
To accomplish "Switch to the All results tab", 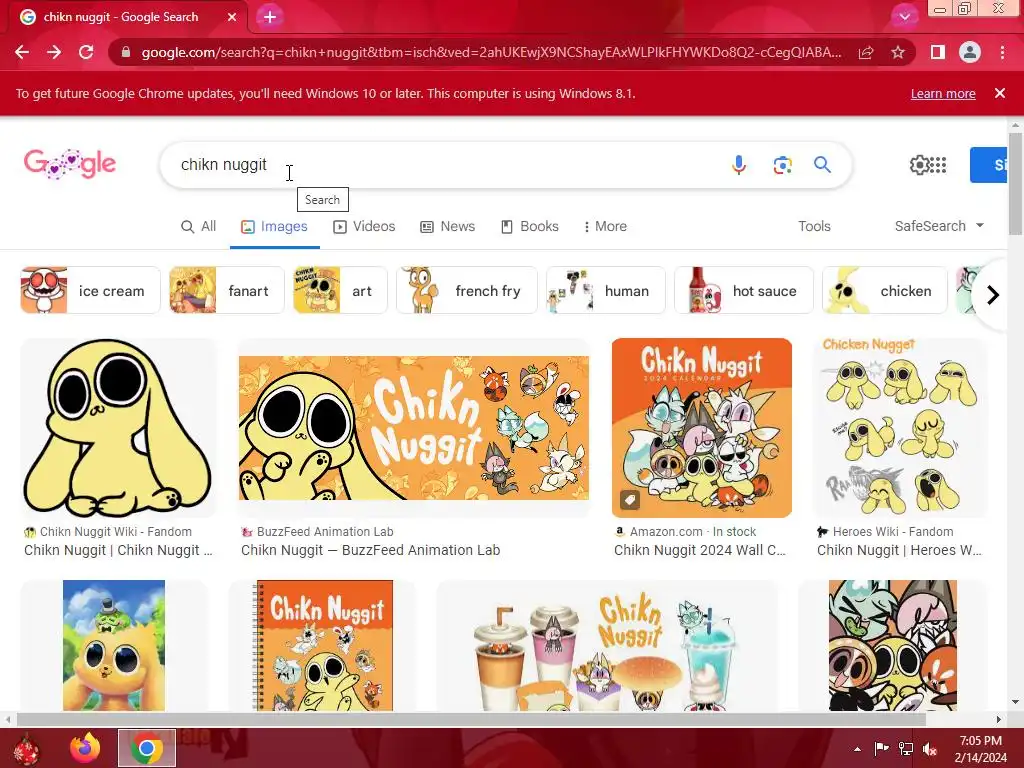I will click(199, 227).
